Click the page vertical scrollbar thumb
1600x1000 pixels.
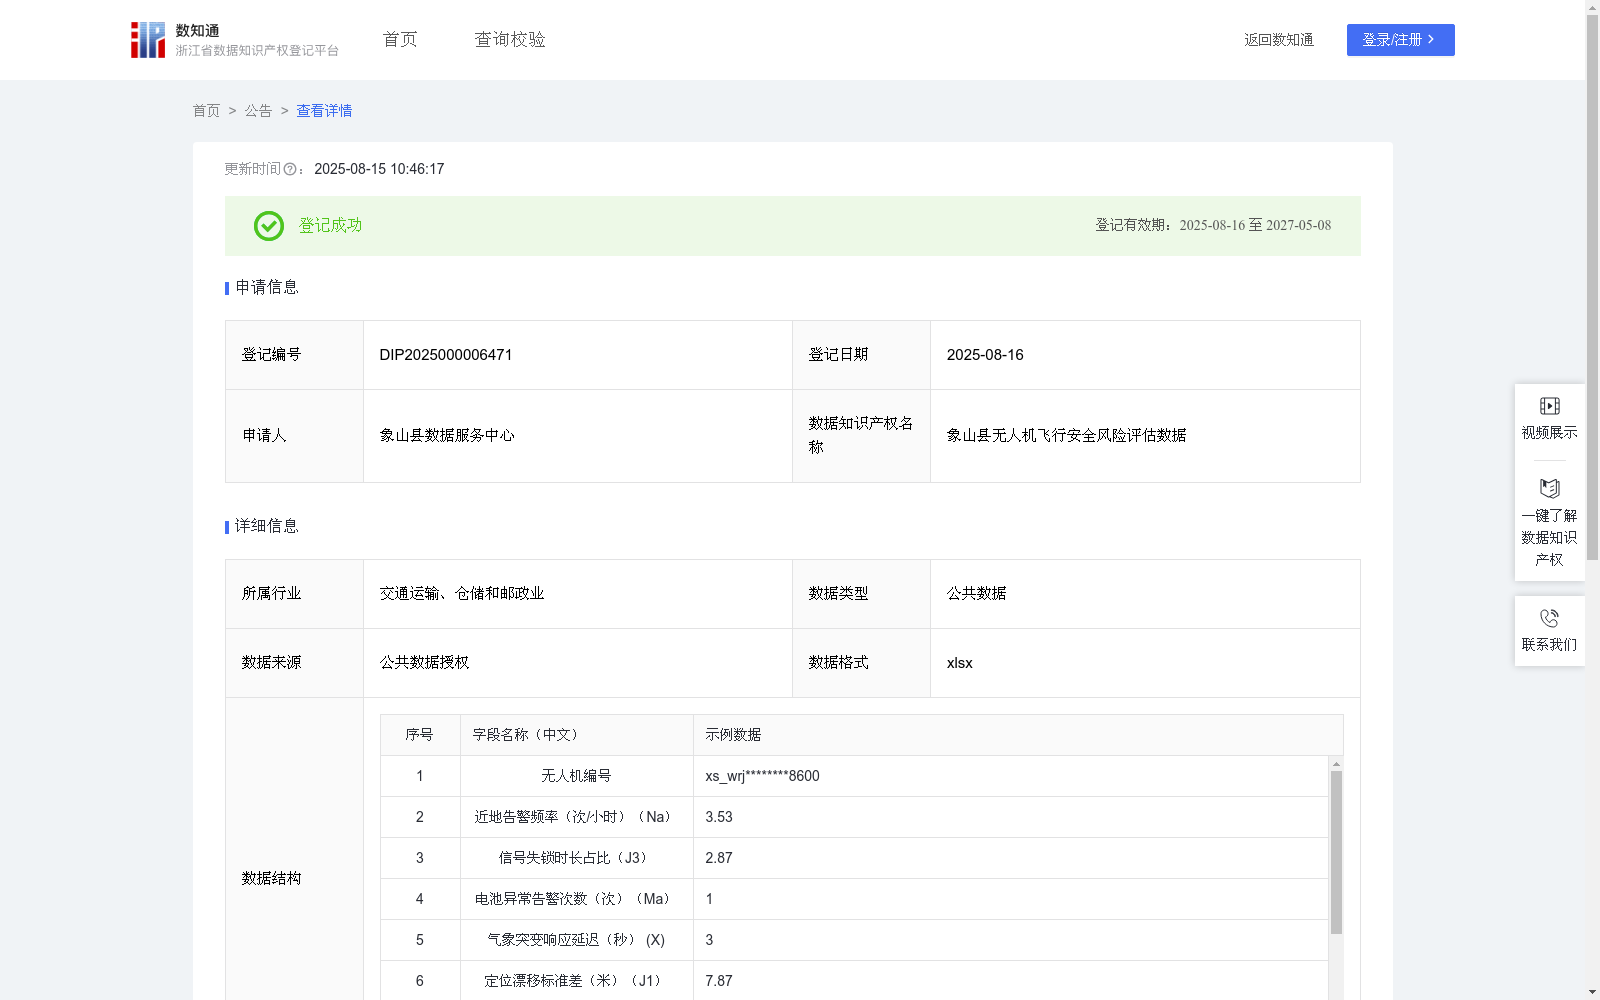[1592, 287]
